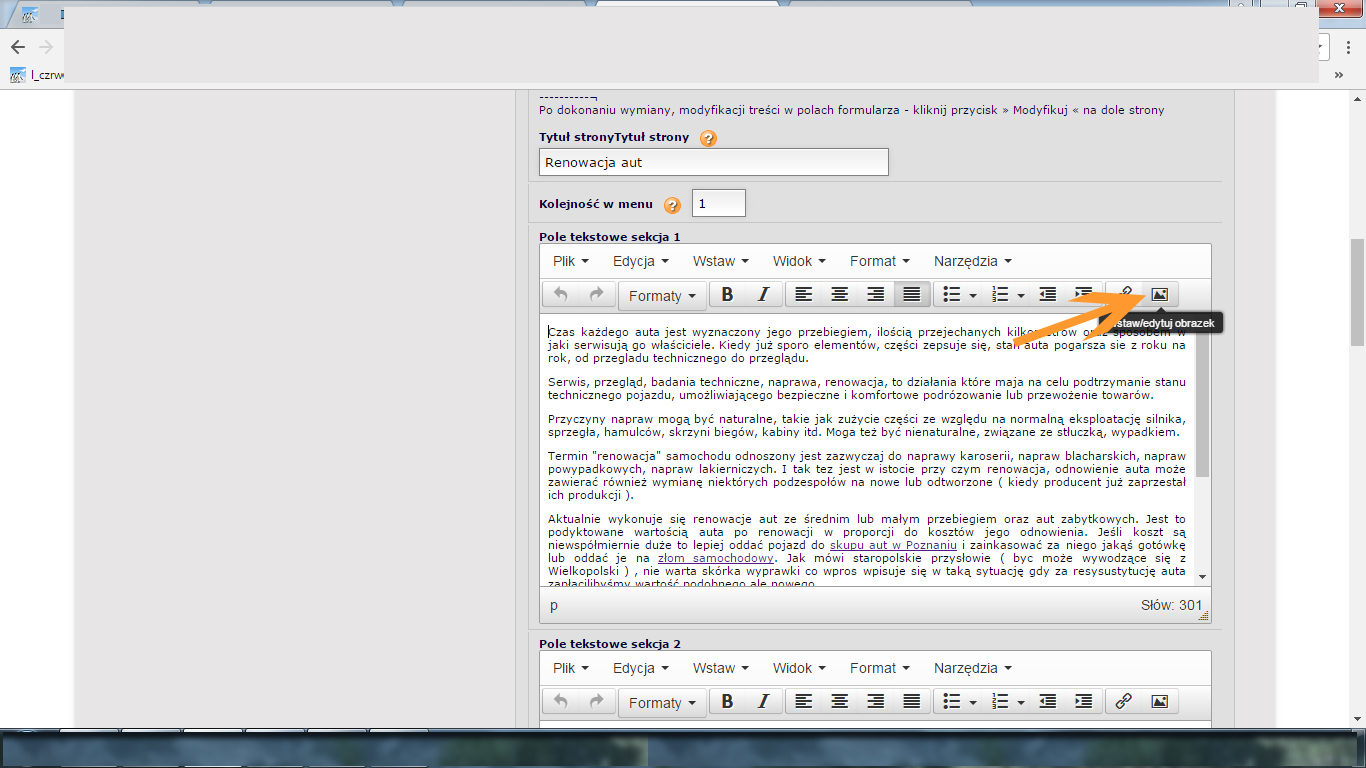
Task: Toggle bold in section 1 editor
Action: pos(728,295)
